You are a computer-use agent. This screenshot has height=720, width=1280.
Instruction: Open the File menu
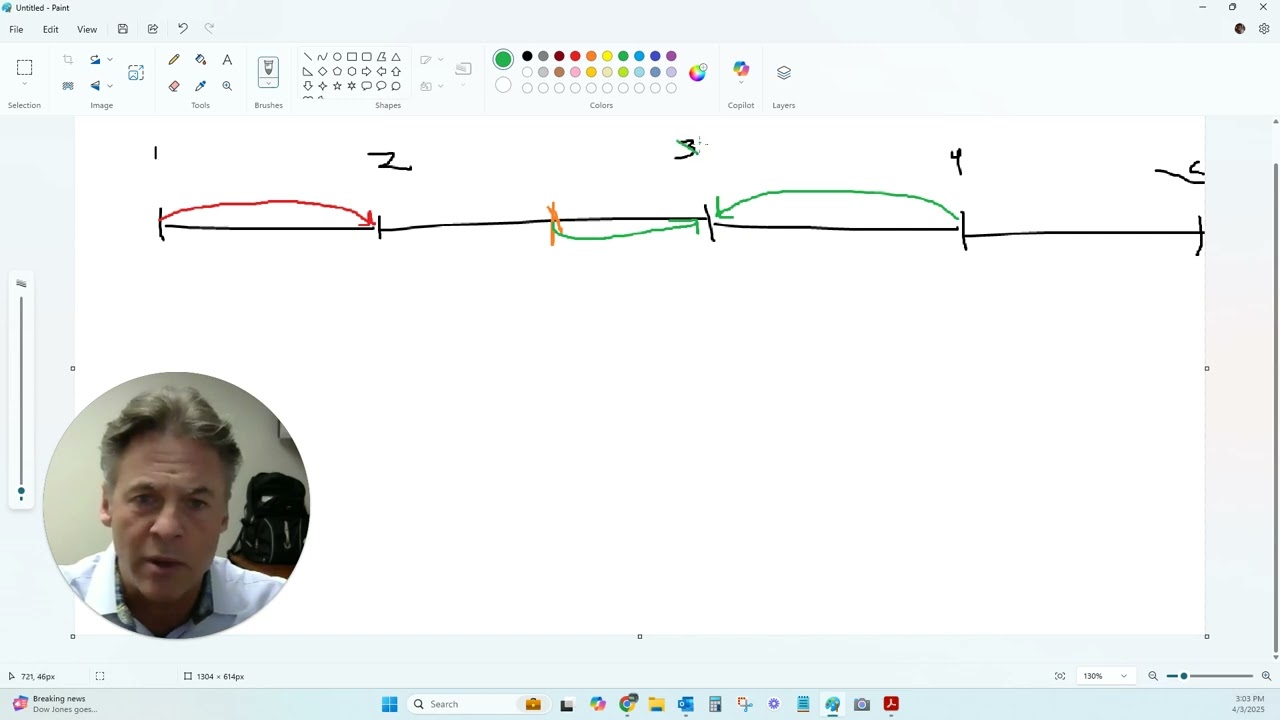(16, 29)
